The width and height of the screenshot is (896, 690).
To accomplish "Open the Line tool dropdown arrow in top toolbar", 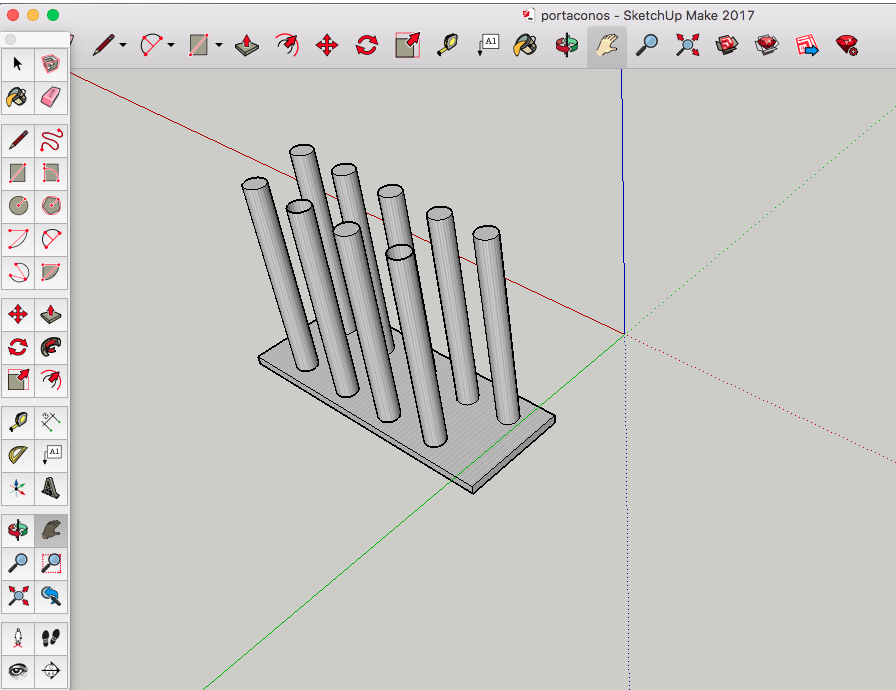I will pyautogui.click(x=123, y=45).
